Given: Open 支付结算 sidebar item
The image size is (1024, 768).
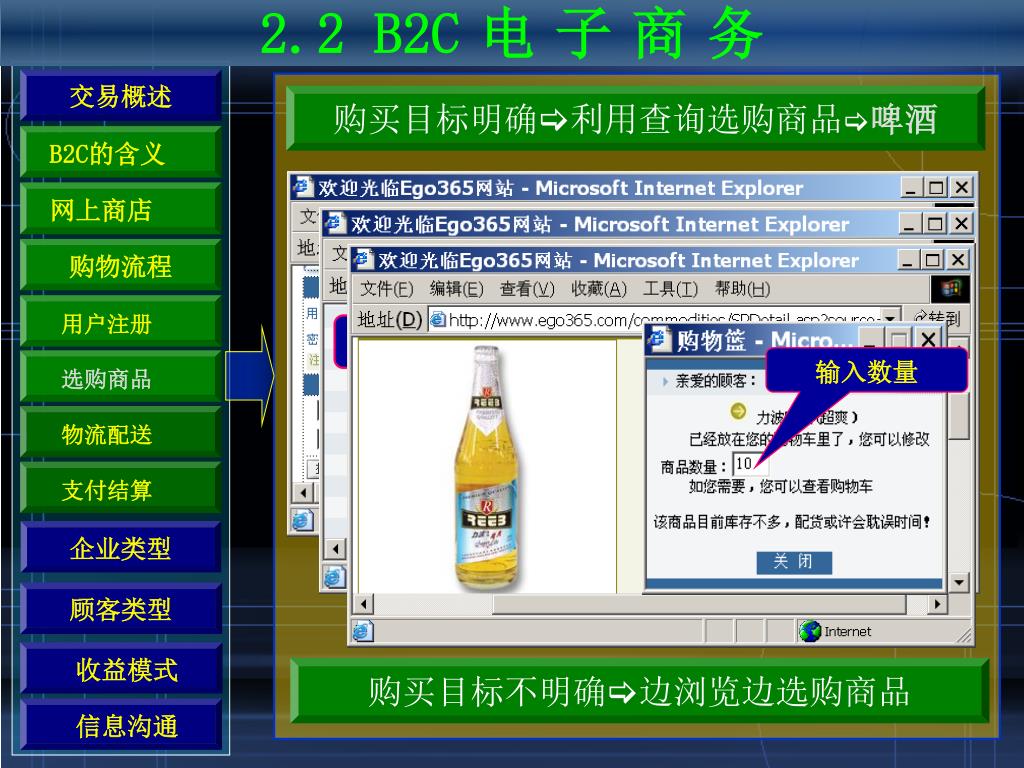Looking at the screenshot, I should [x=121, y=490].
